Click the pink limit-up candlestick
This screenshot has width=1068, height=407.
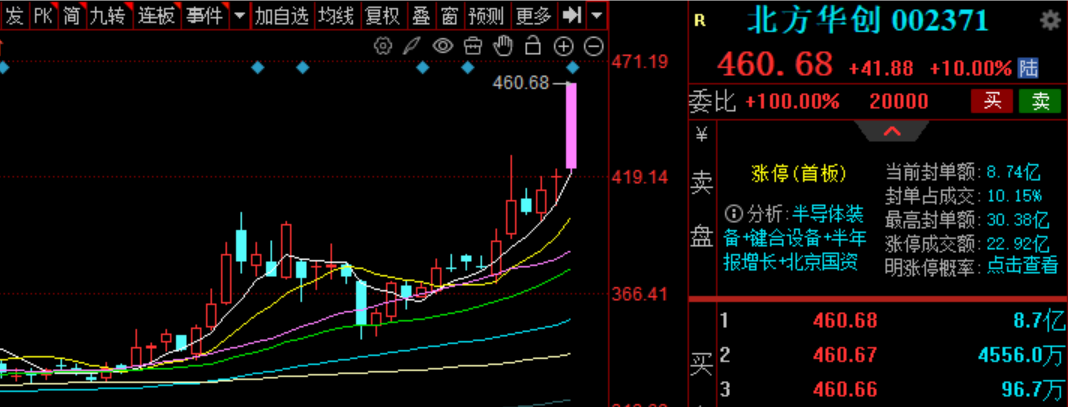pyautogui.click(x=571, y=125)
